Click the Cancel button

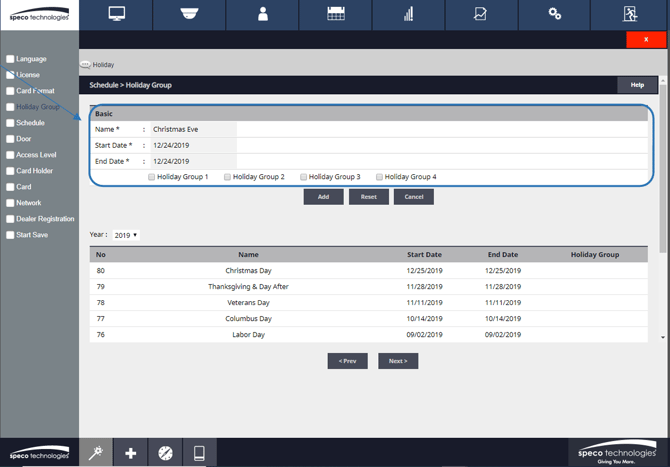coord(414,197)
